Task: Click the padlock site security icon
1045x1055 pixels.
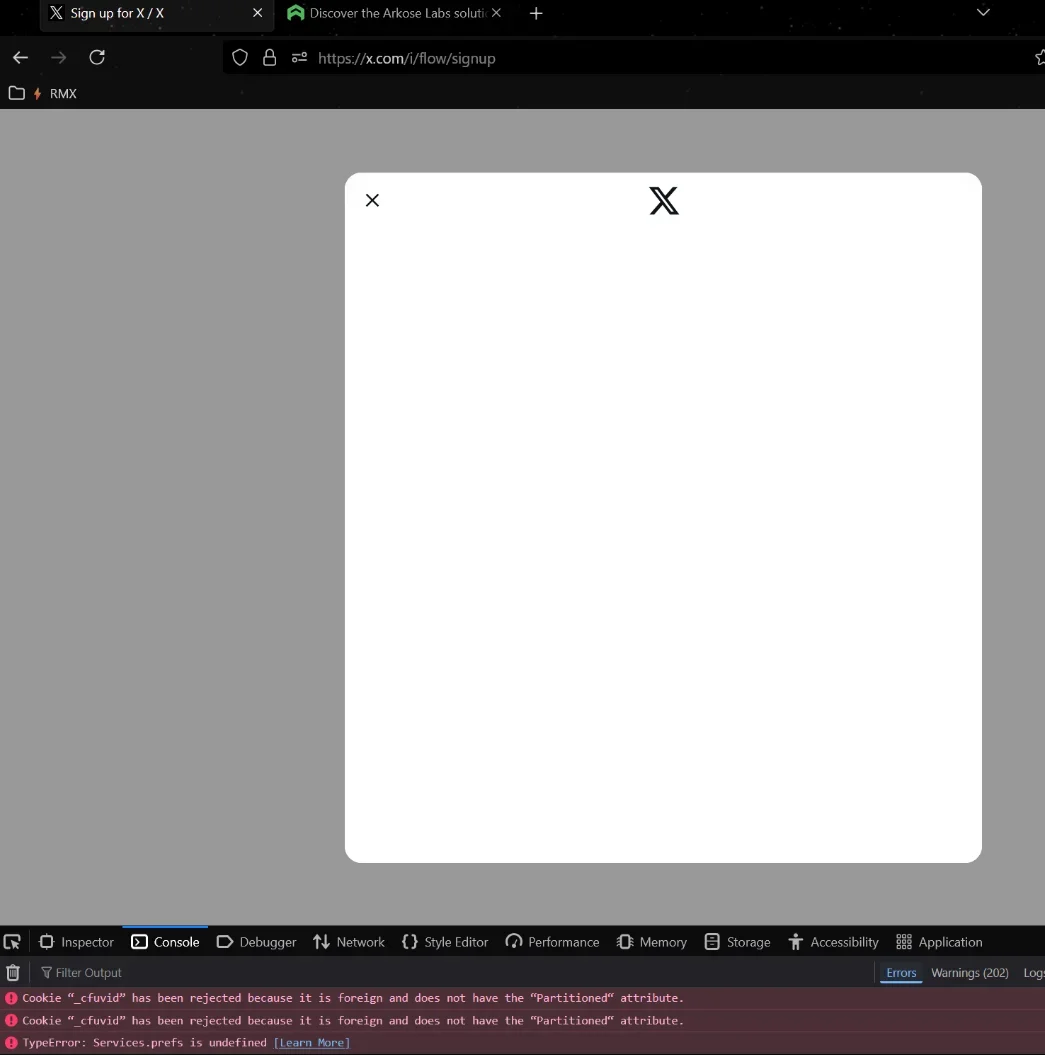Action: pos(269,58)
